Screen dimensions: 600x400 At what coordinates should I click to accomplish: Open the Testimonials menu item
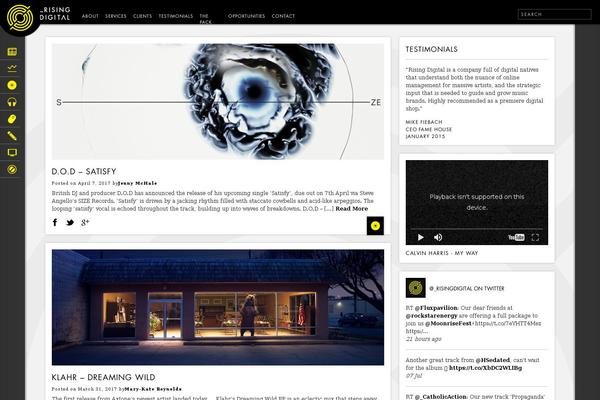[x=176, y=16]
